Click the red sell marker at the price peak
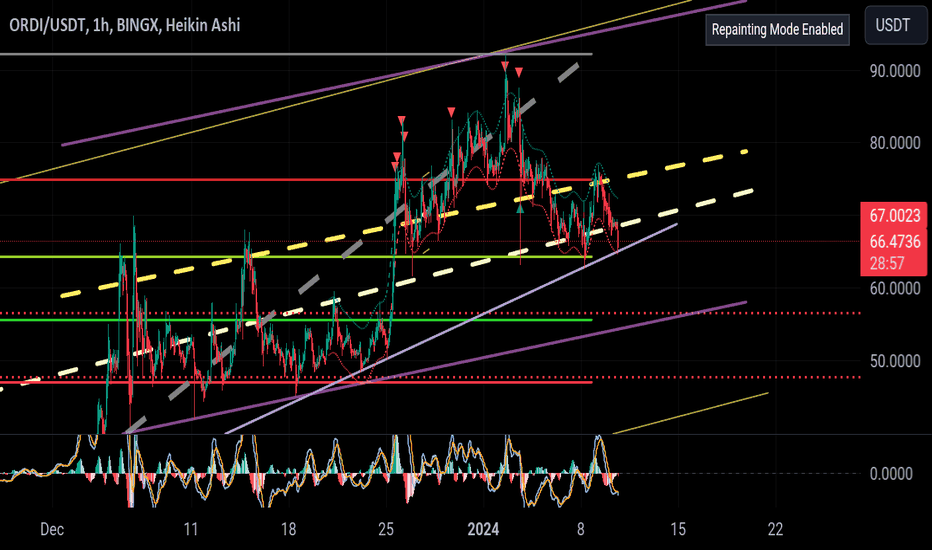The height and width of the screenshot is (550, 932). point(505,67)
